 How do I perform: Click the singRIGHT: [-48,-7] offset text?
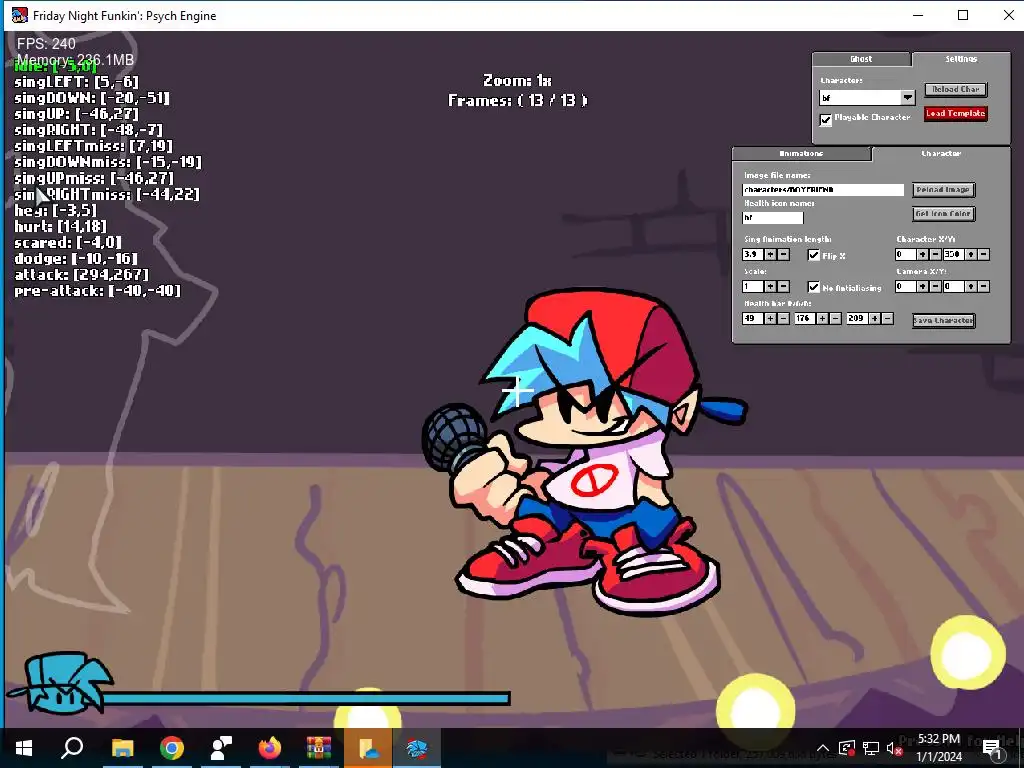88,130
